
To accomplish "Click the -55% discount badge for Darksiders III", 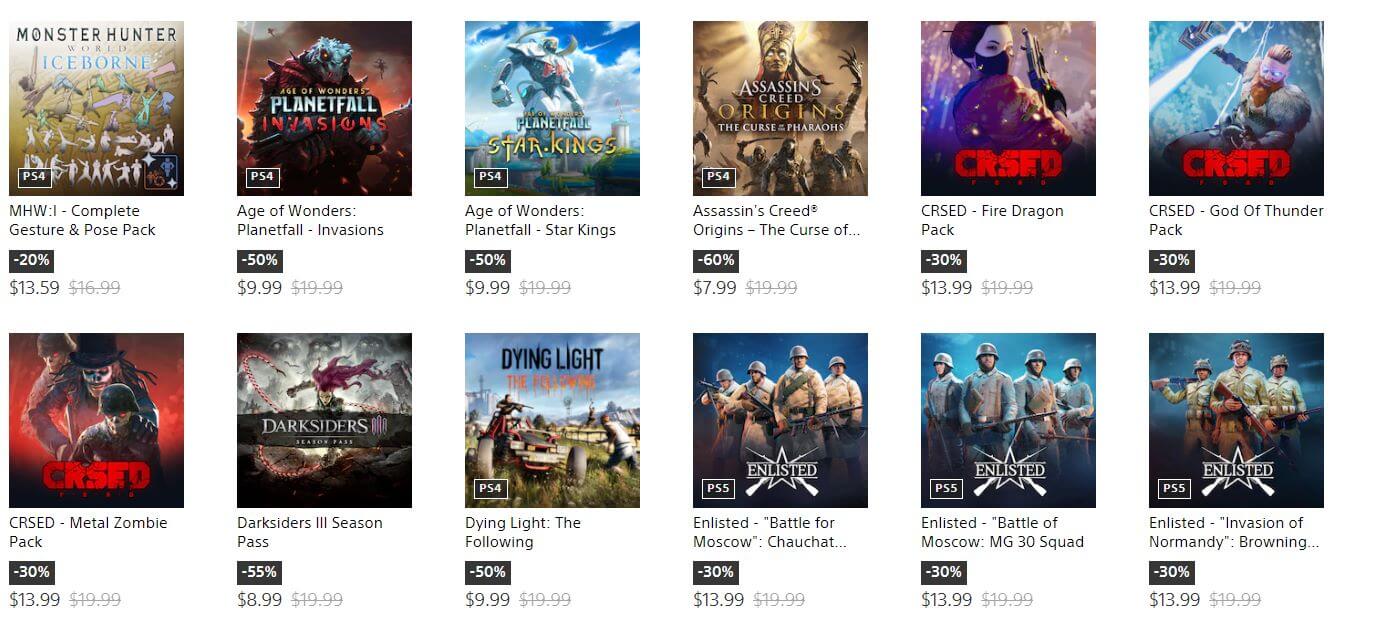I will [260, 572].
